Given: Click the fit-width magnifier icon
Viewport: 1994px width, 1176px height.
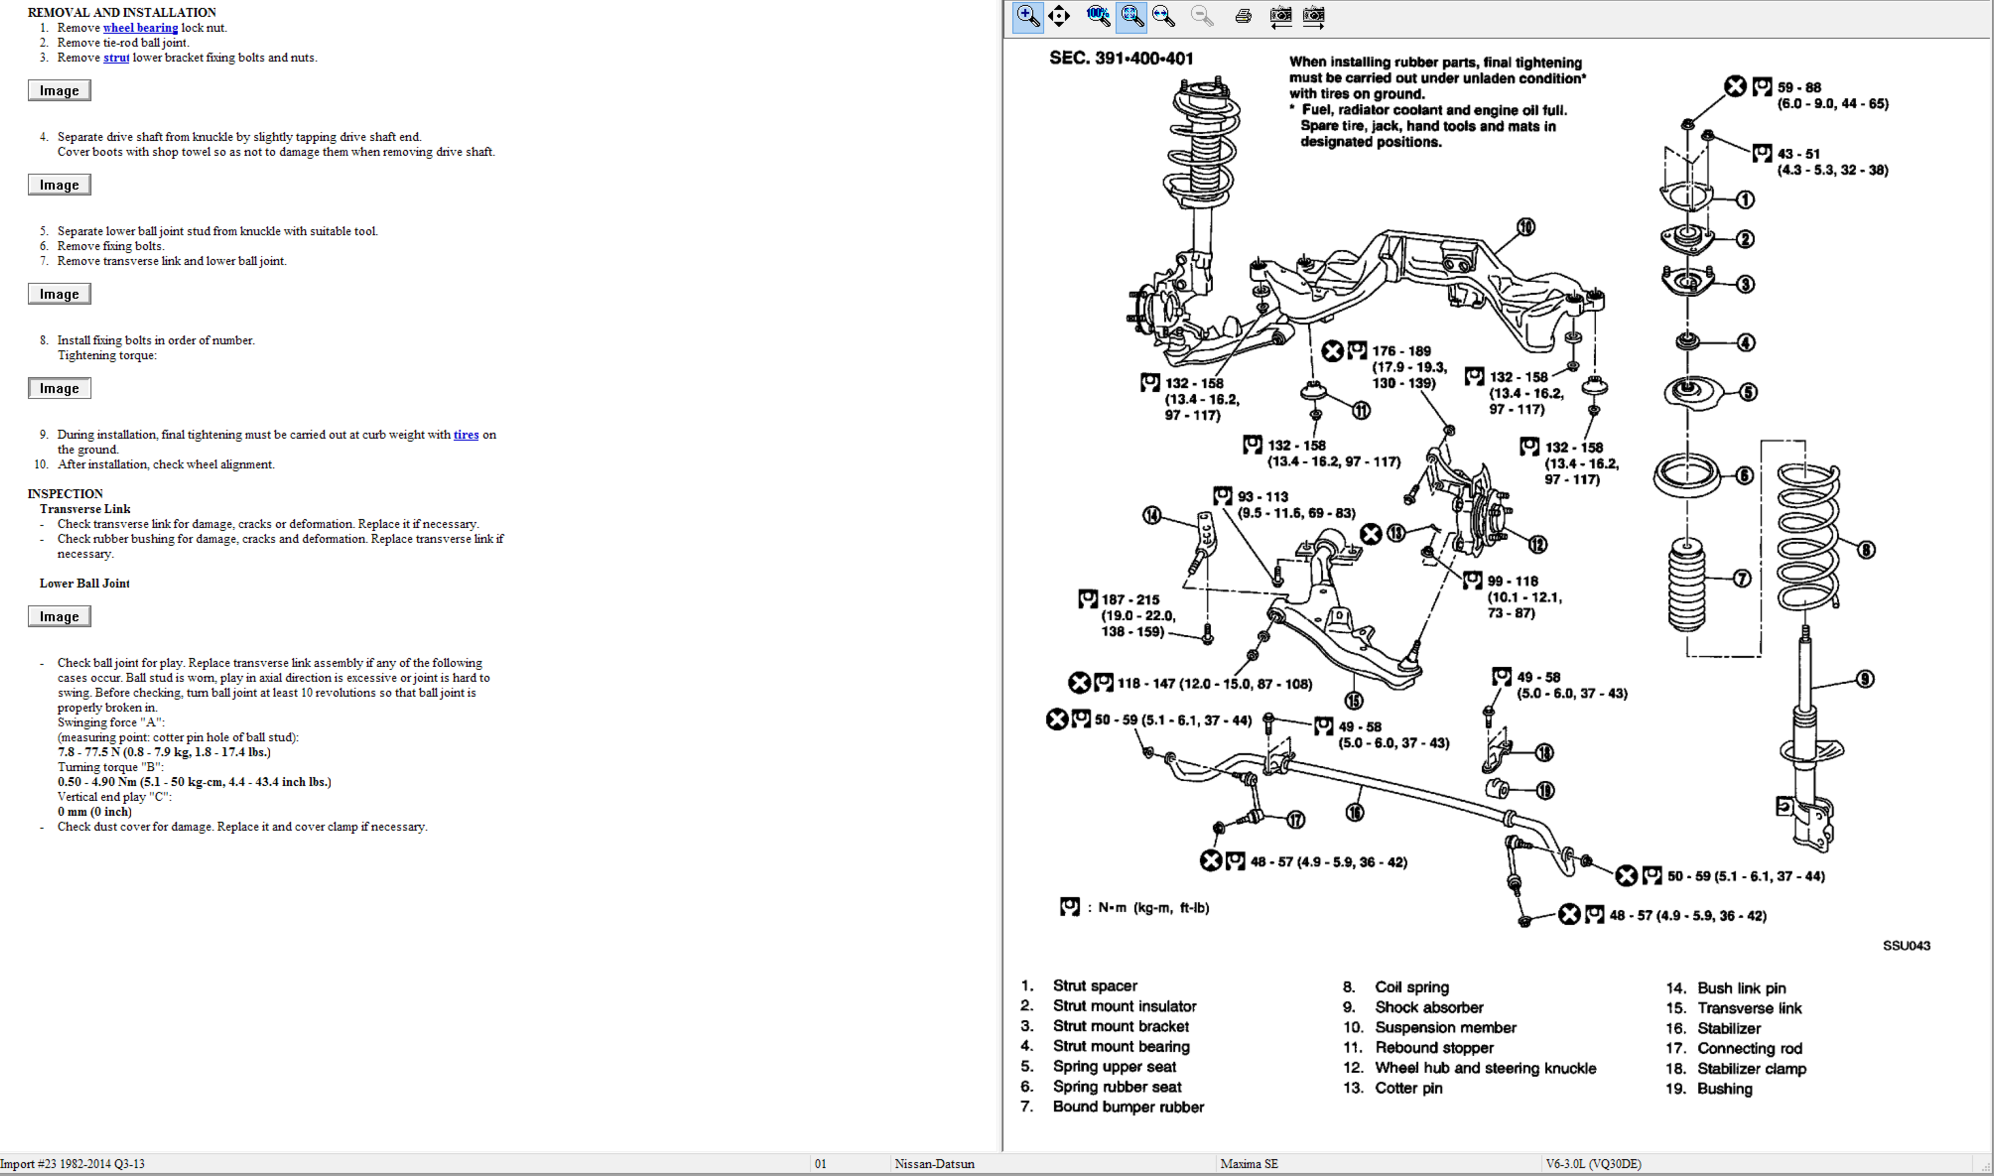Looking at the screenshot, I should click(1164, 16).
